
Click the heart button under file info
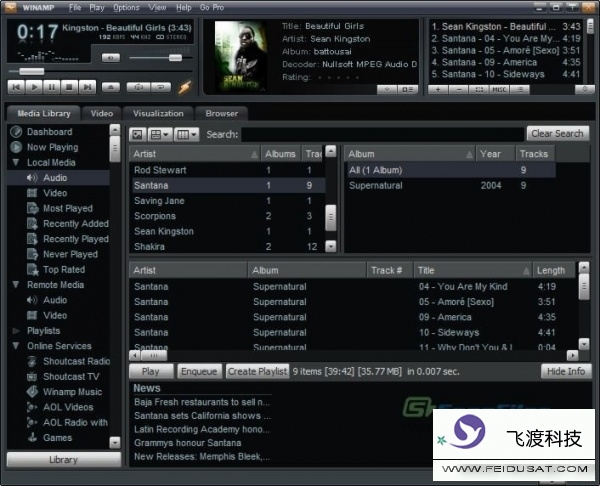point(387,90)
